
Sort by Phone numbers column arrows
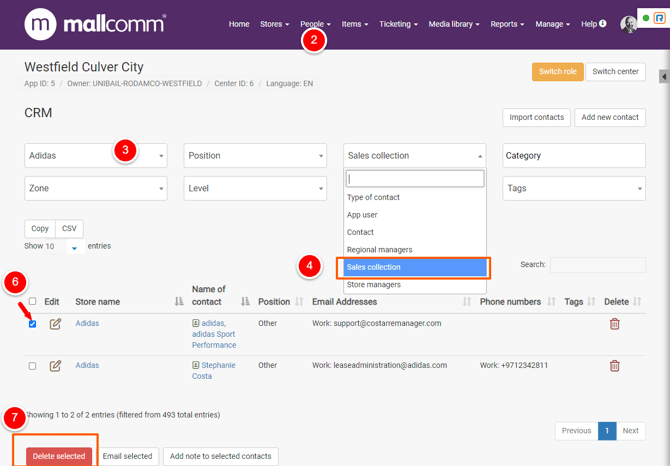coord(551,302)
